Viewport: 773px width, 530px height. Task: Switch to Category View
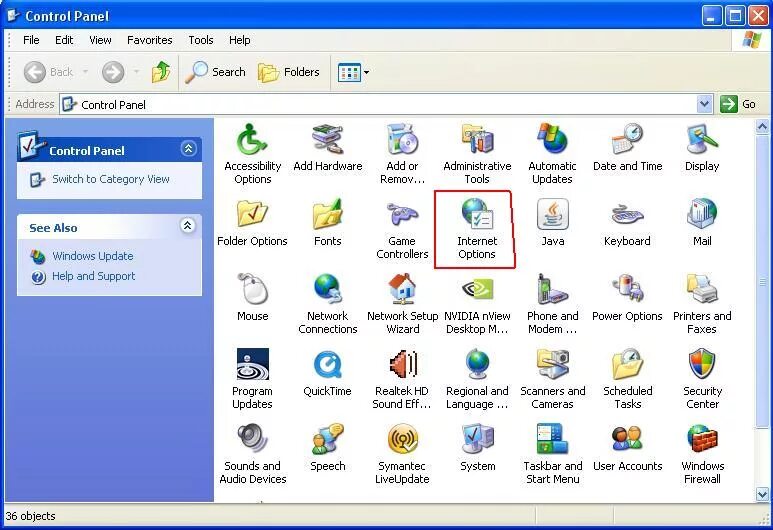click(x=110, y=179)
